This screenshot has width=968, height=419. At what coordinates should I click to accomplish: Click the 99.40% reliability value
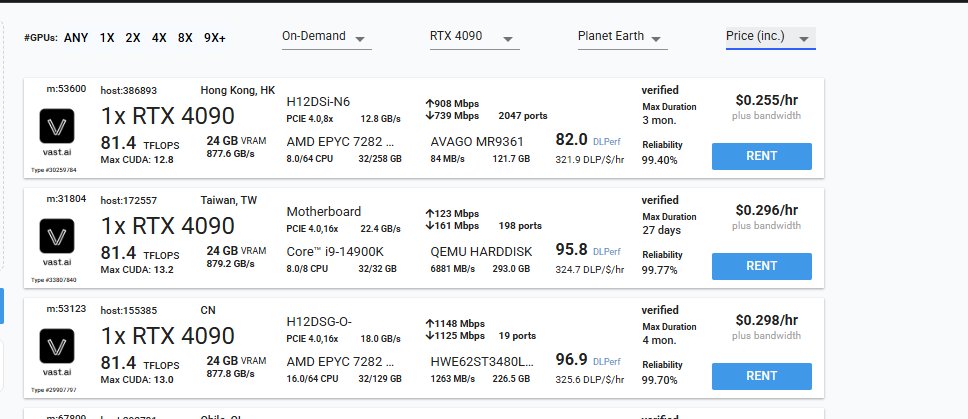click(x=659, y=160)
